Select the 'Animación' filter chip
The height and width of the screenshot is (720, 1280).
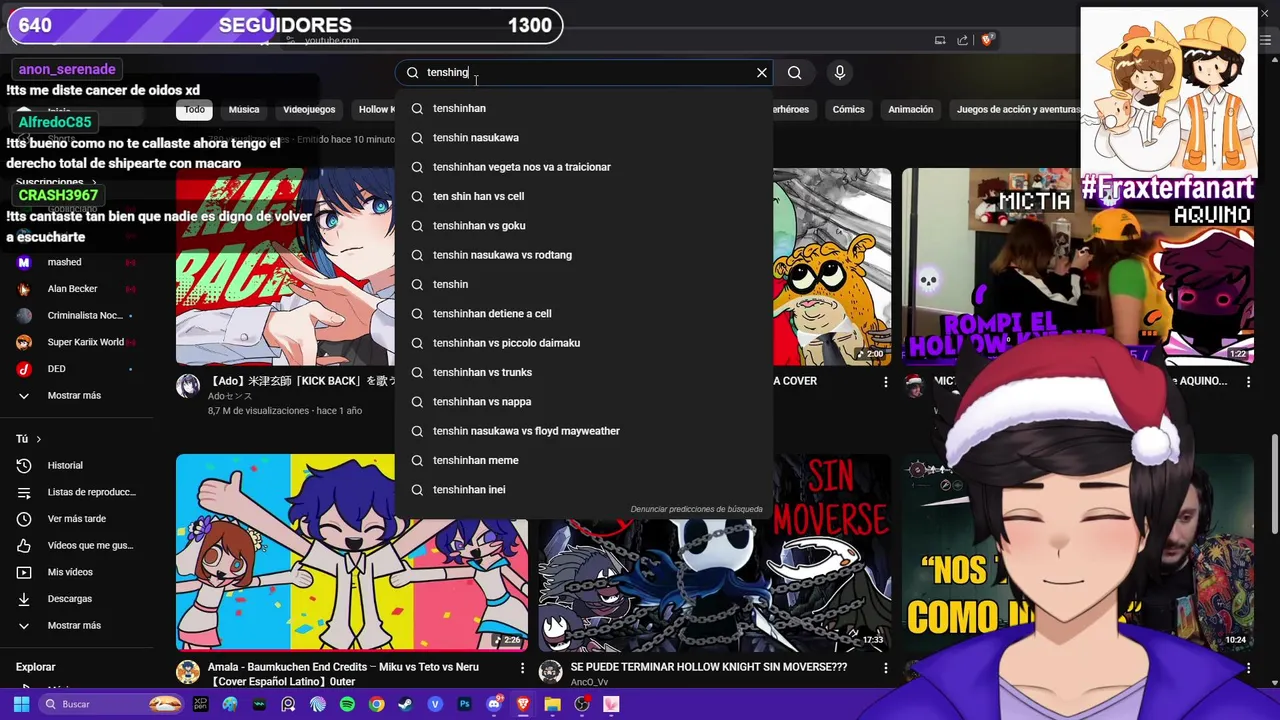pos(910,109)
